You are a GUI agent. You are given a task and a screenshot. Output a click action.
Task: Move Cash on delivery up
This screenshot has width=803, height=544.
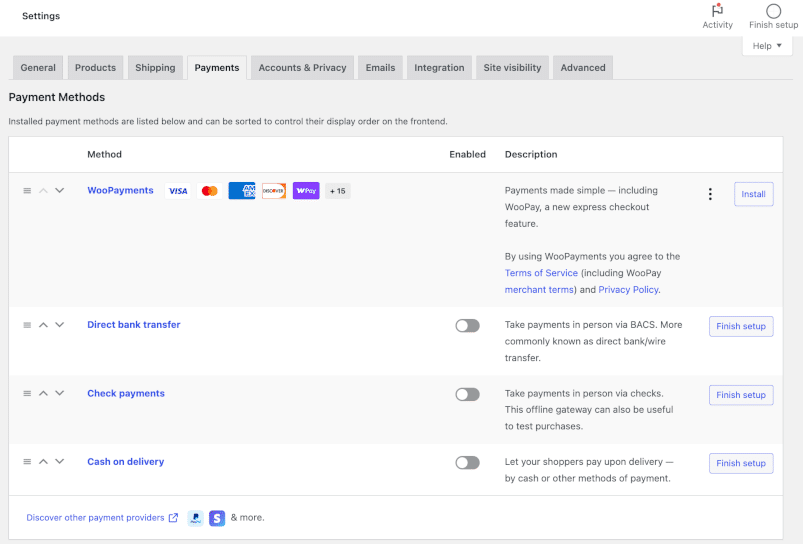coord(44,462)
